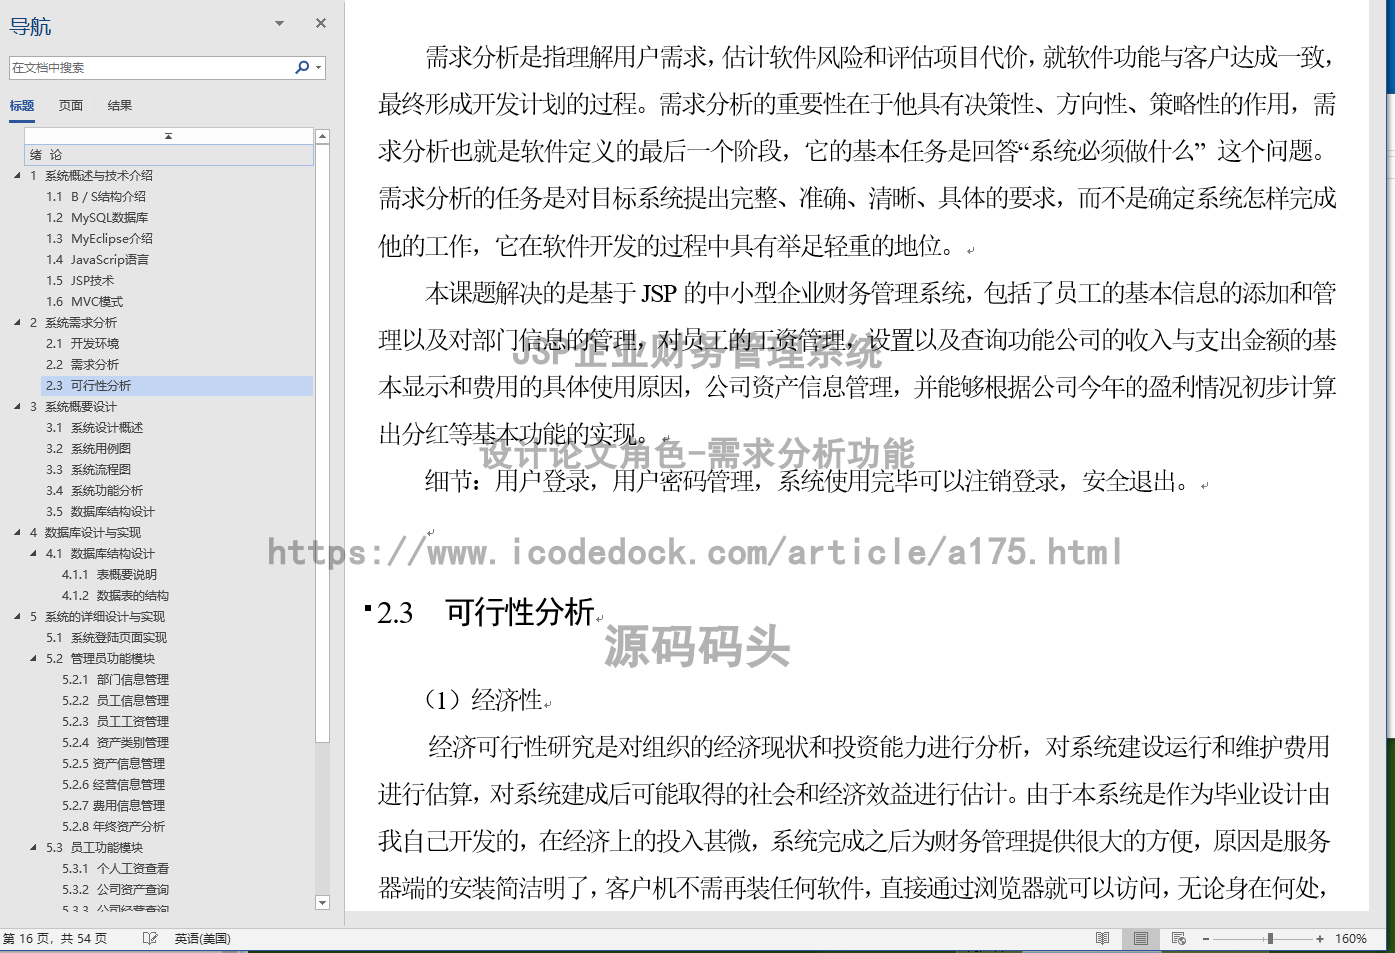Screen dimensions: 1395x953
Task: Click the jump-to-top arrow in navigation list
Action: [x=169, y=134]
